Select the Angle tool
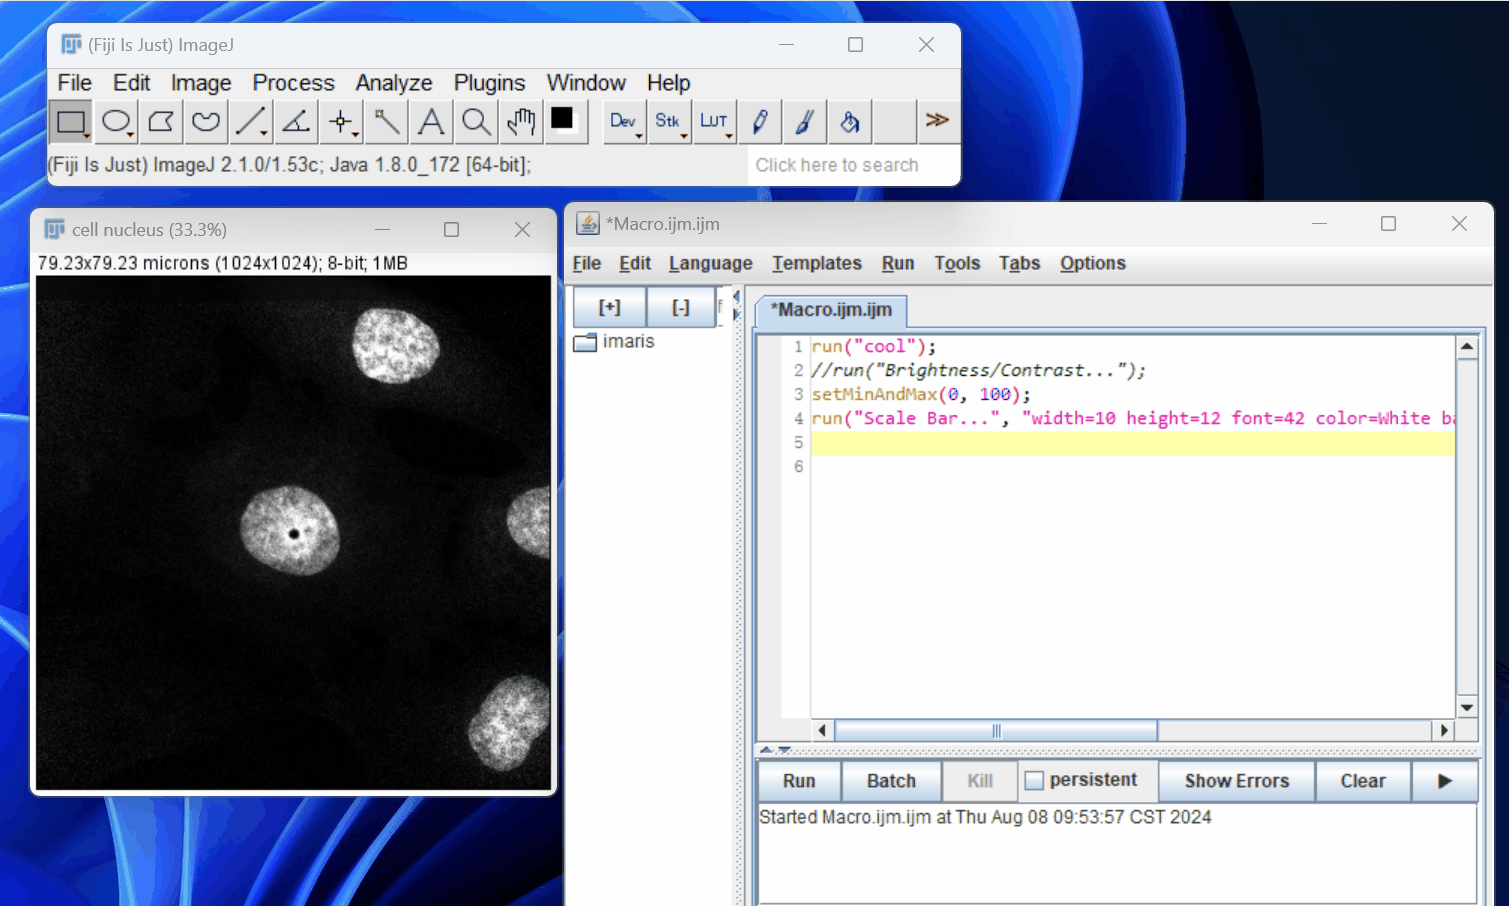 [x=296, y=122]
